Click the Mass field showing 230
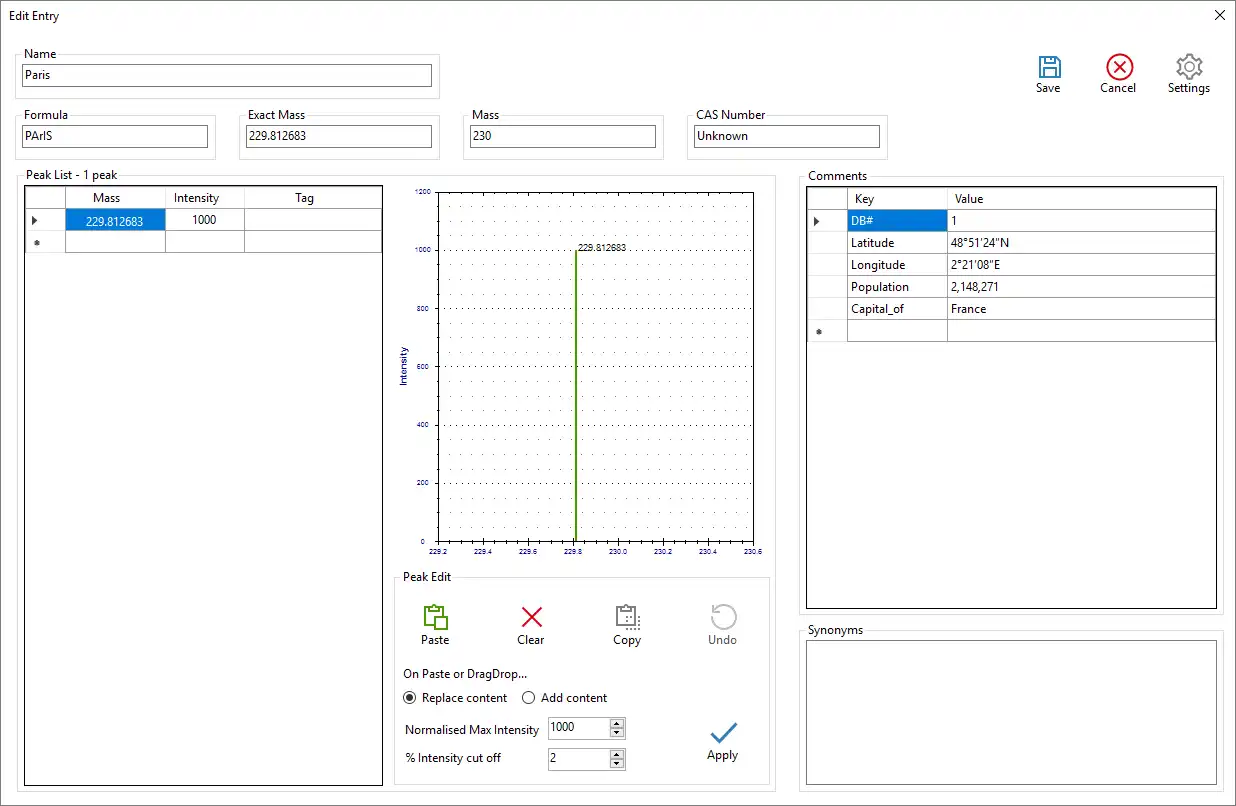The height and width of the screenshot is (806, 1236). click(x=563, y=136)
